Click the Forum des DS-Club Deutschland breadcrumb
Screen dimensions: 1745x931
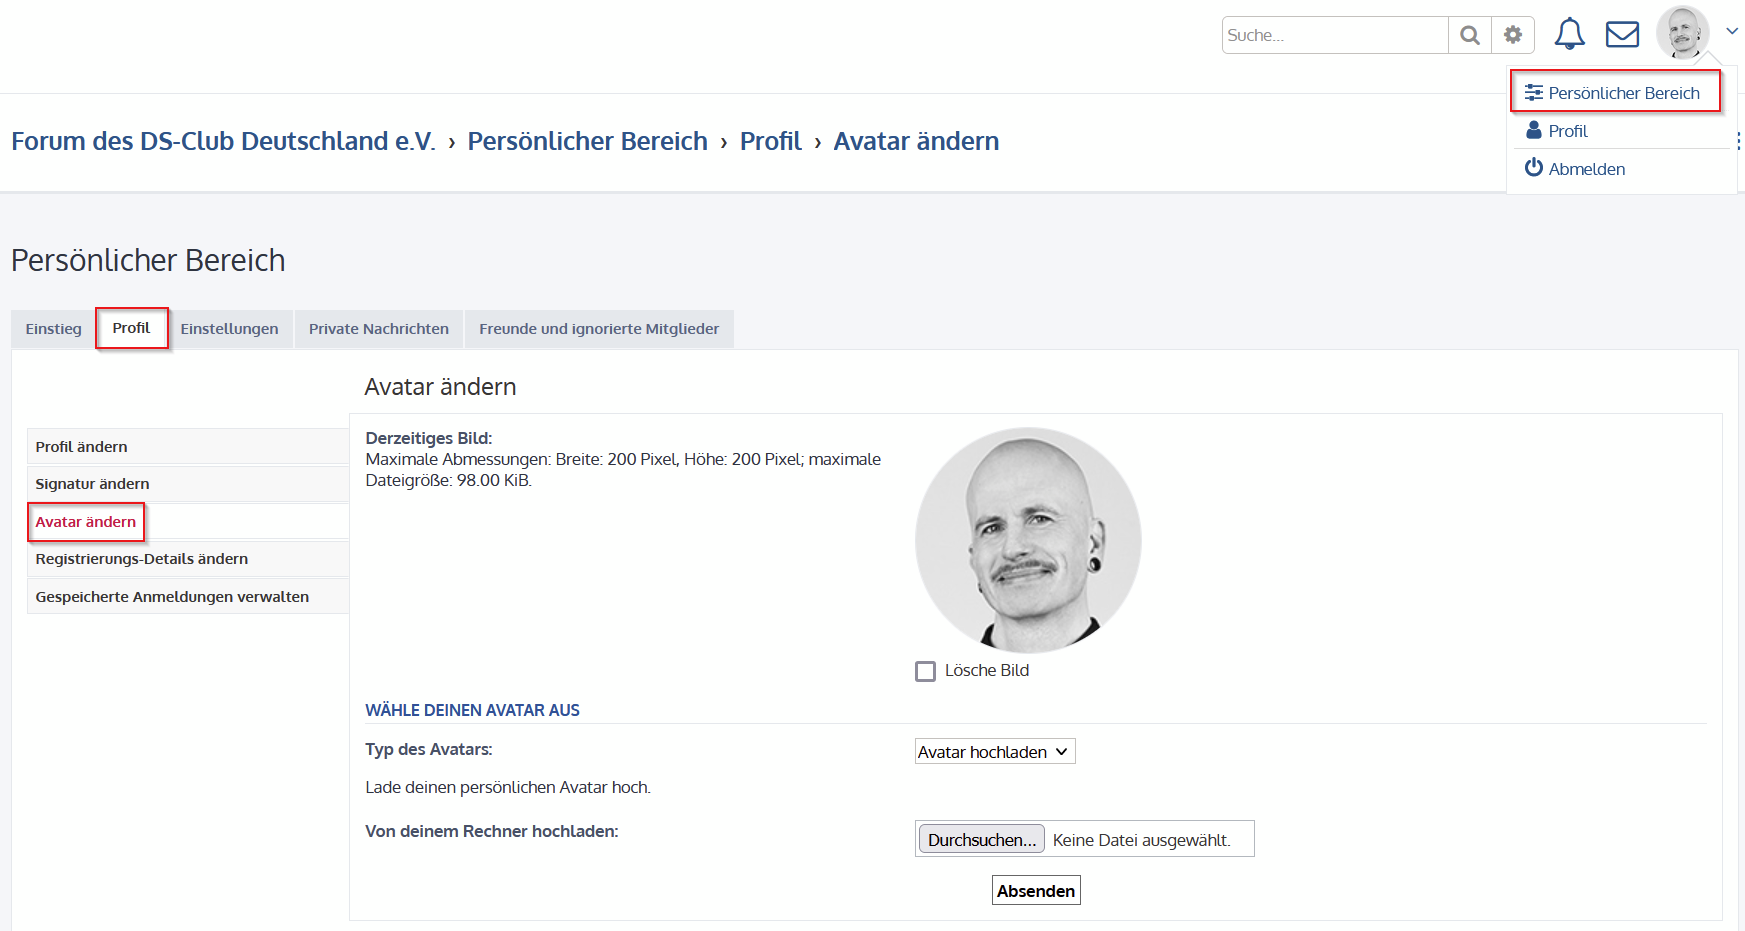point(223,141)
